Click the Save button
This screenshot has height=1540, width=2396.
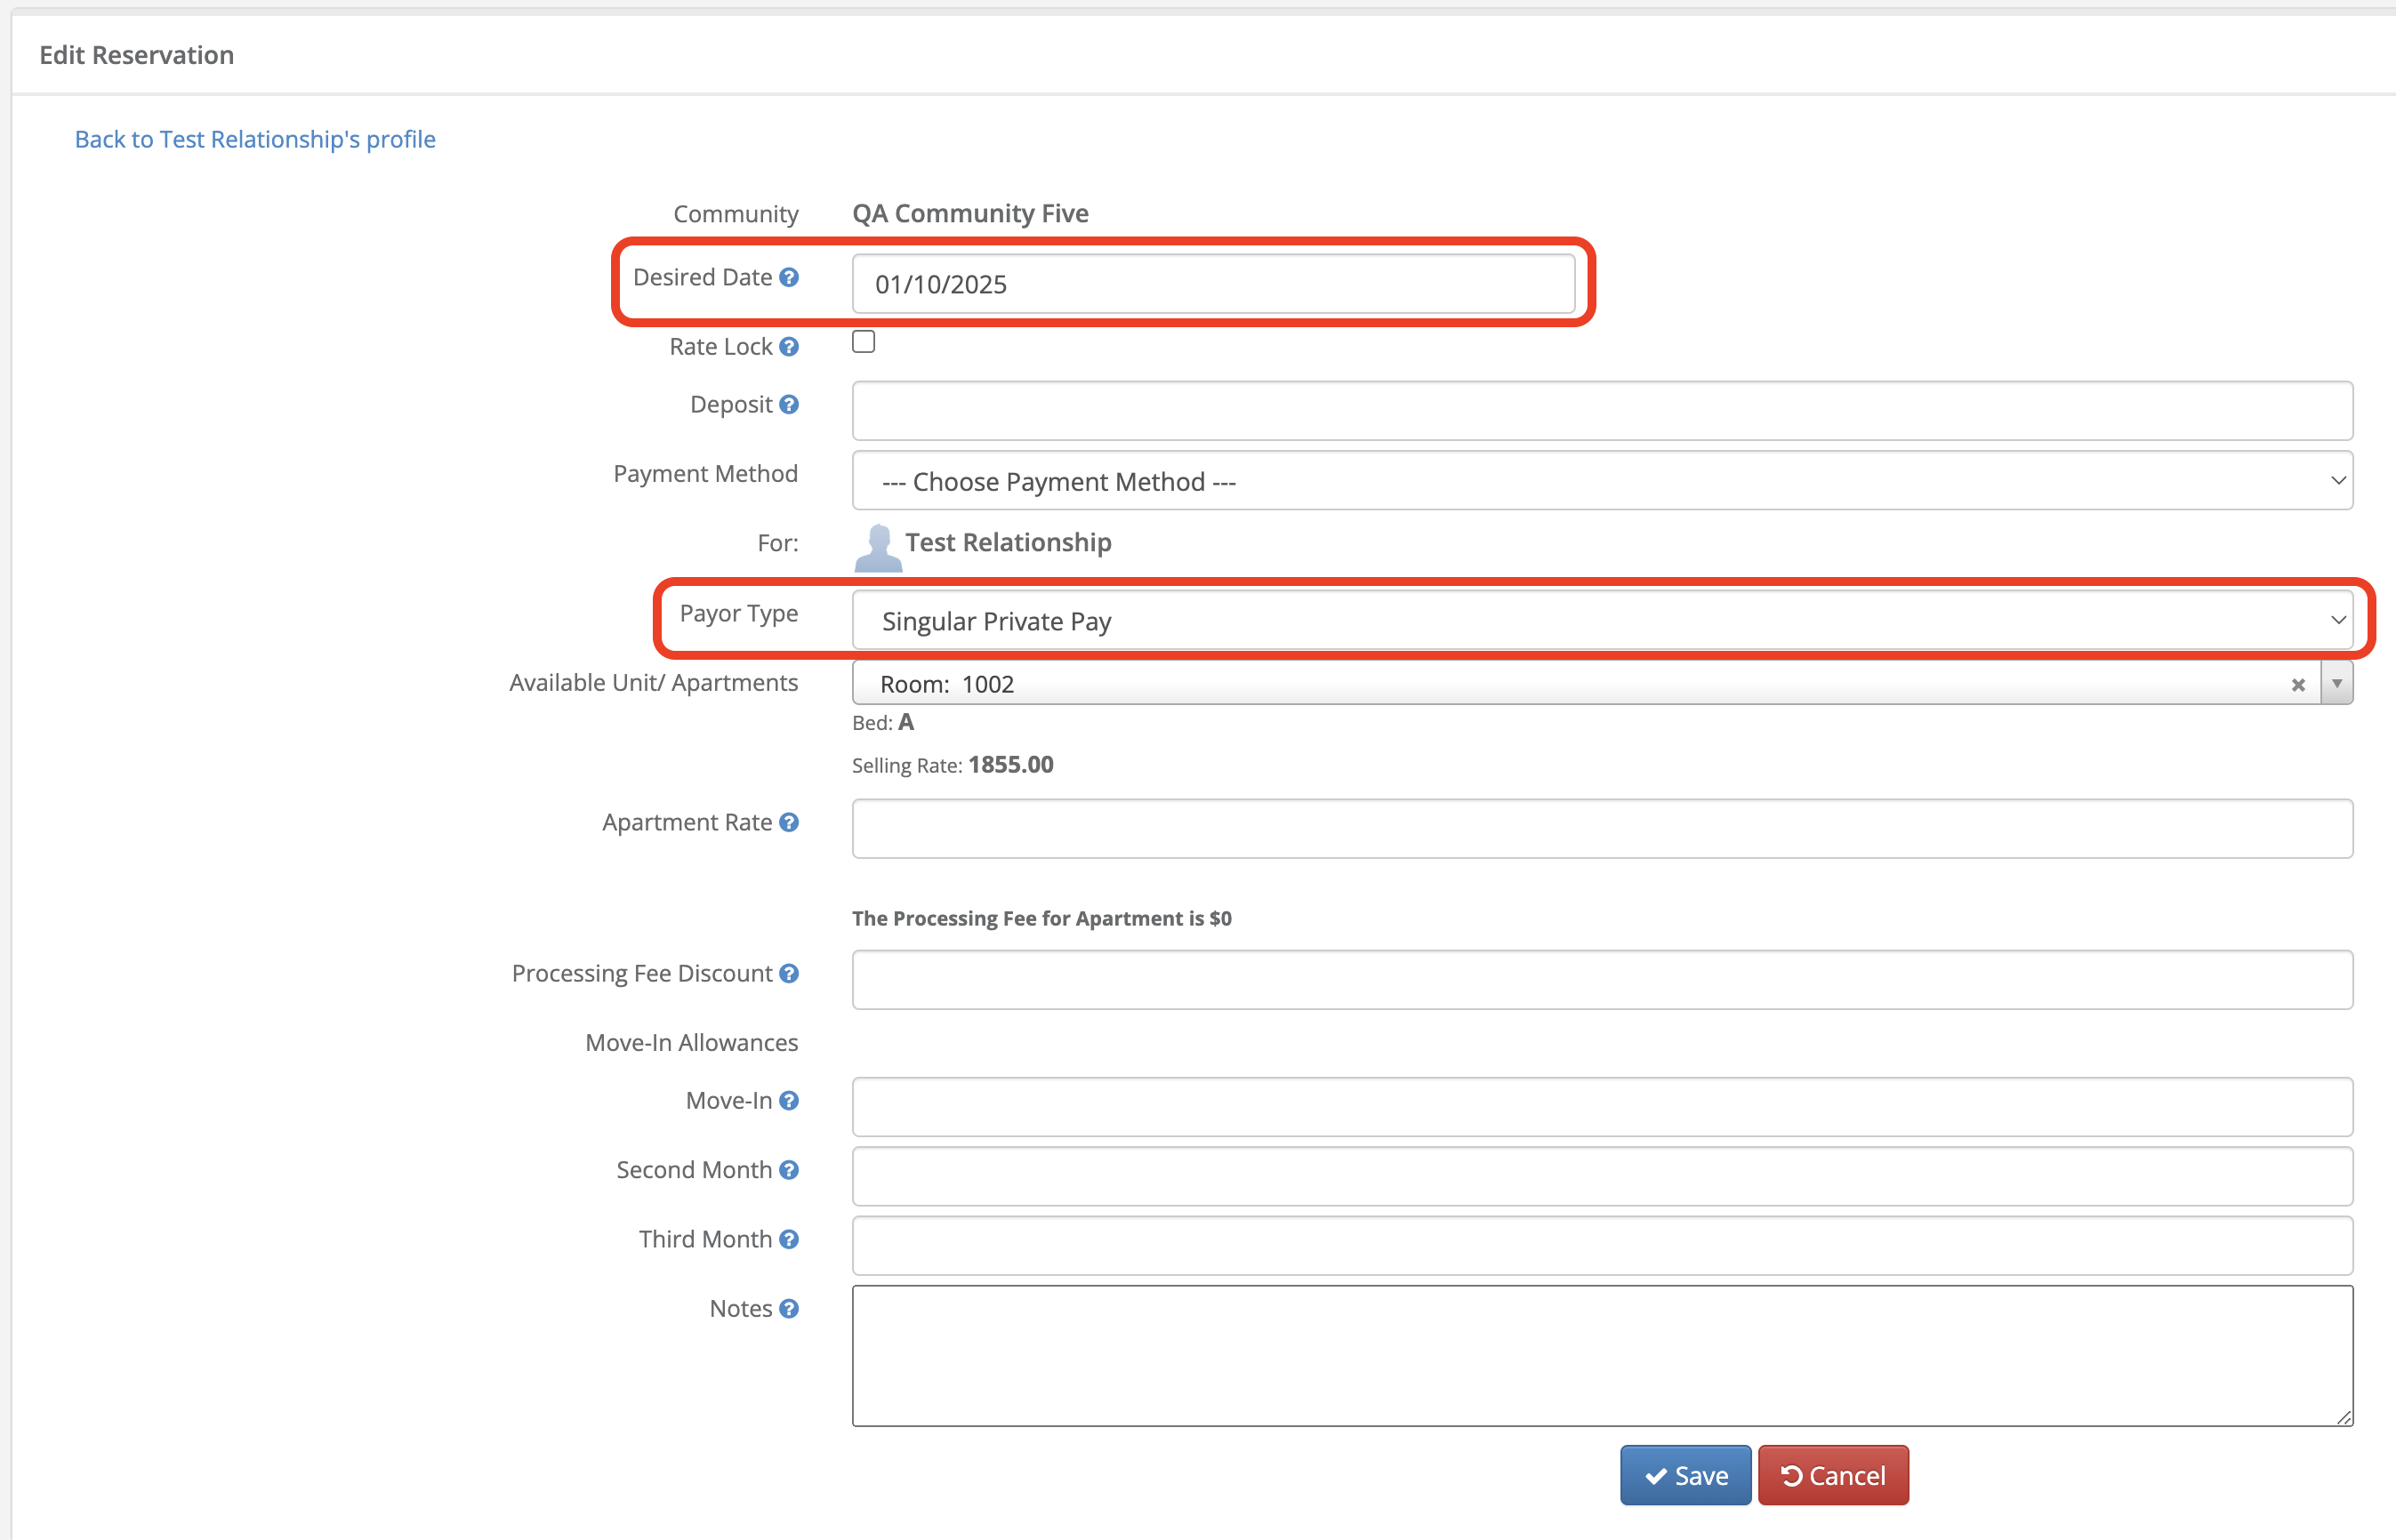point(1685,1475)
